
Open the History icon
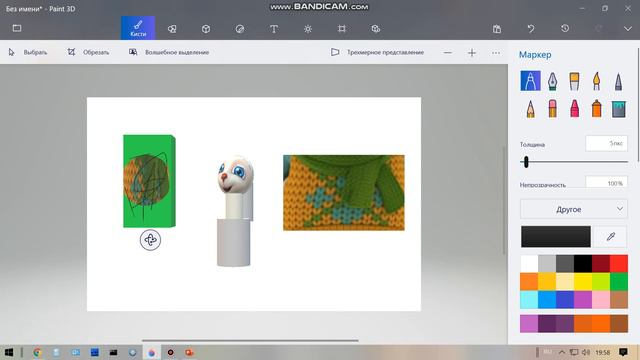coord(565,29)
